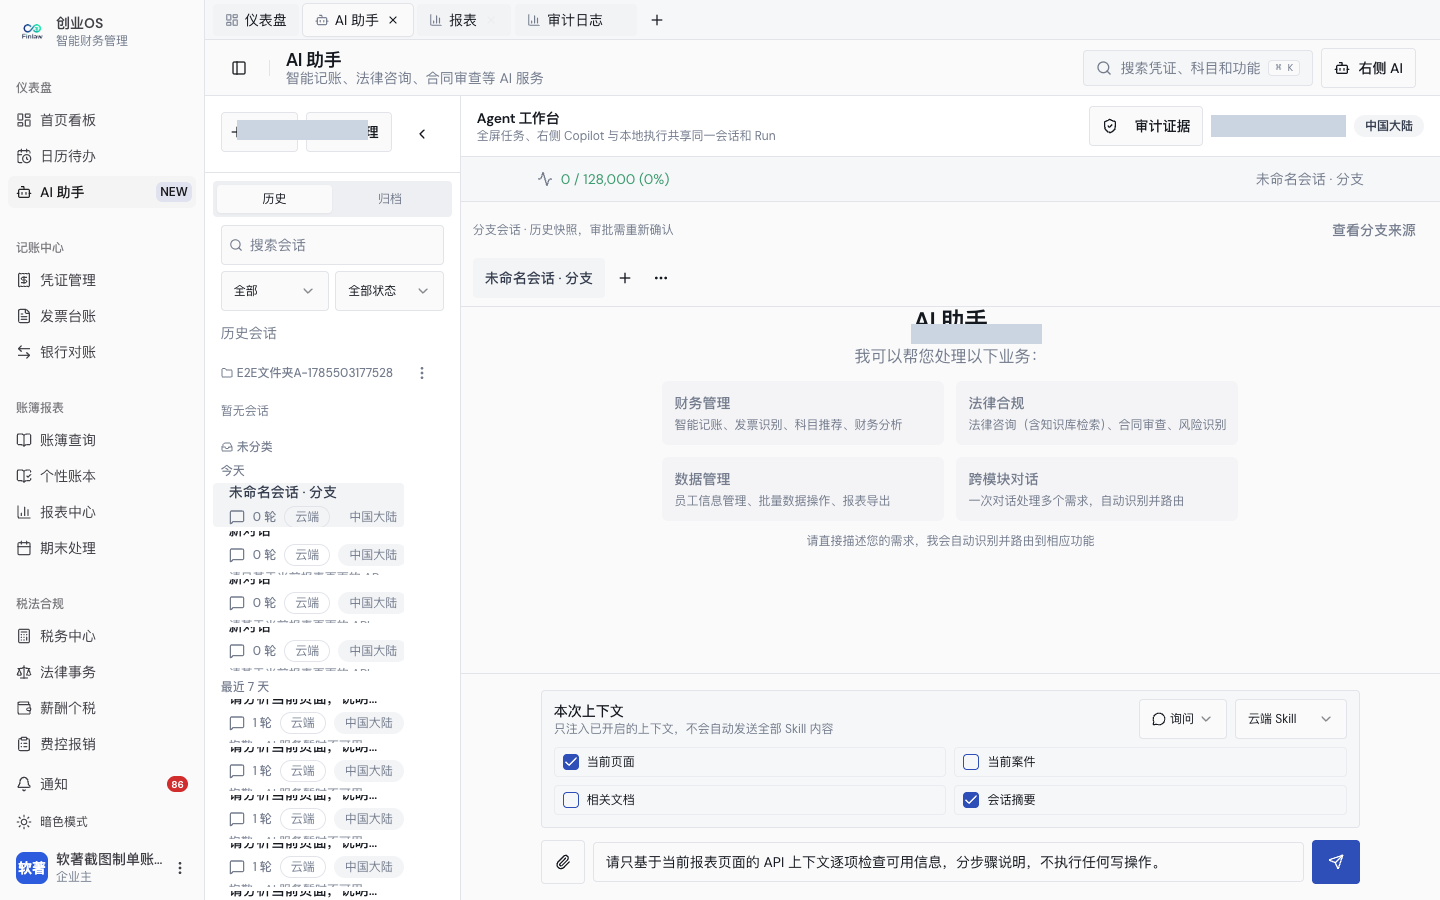
Task: Toggle the sidebar panel icon
Action: (x=239, y=68)
